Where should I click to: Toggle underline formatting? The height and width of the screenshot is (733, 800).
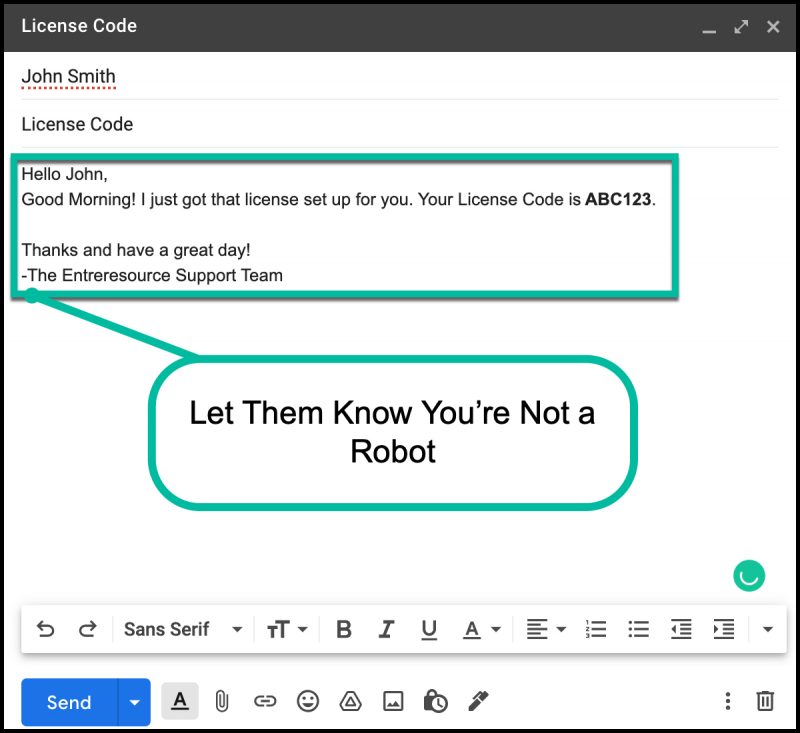pos(429,629)
